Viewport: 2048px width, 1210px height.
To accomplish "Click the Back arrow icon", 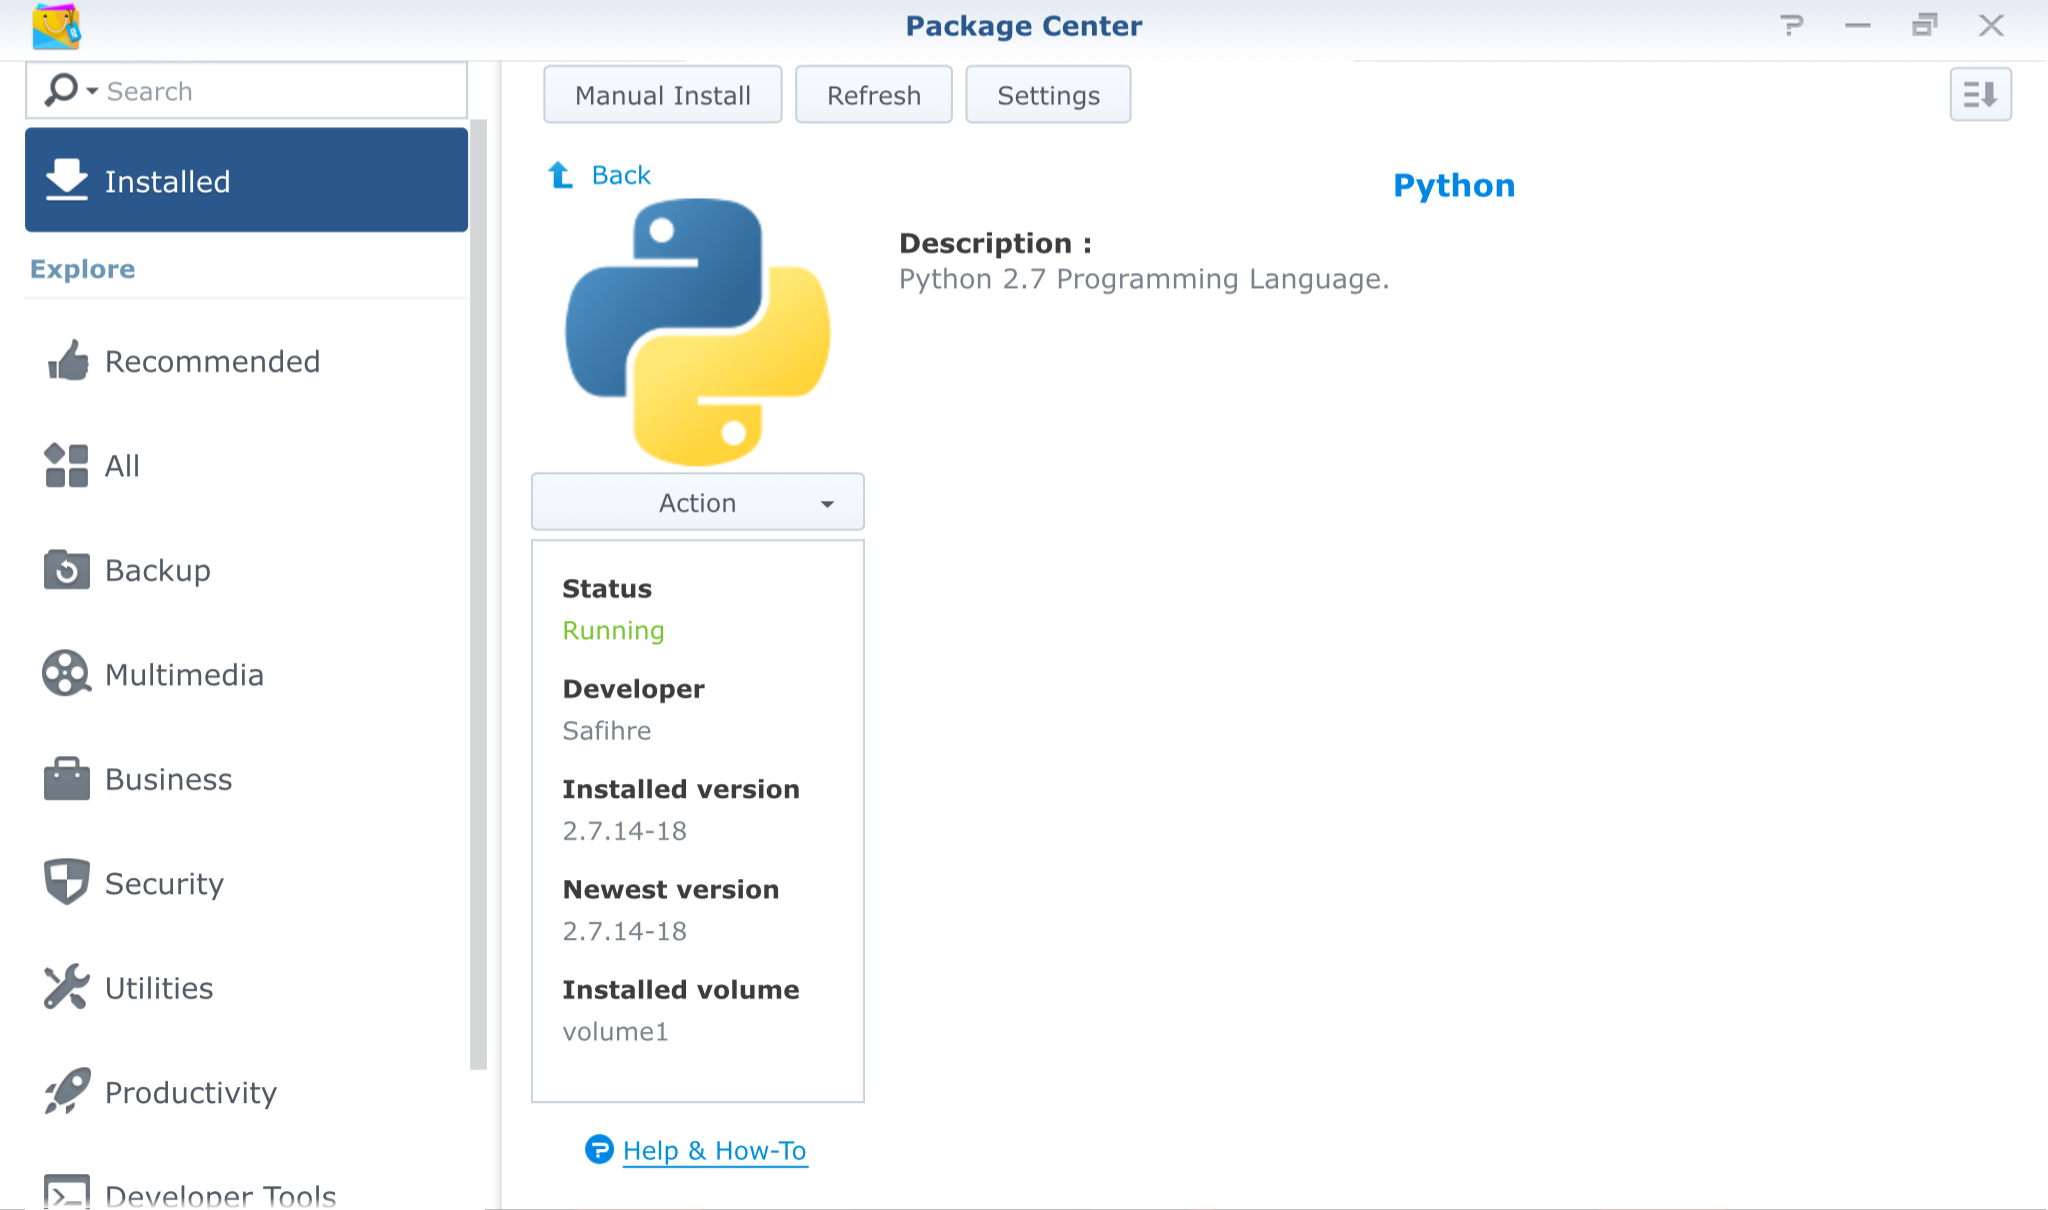I will click(560, 175).
